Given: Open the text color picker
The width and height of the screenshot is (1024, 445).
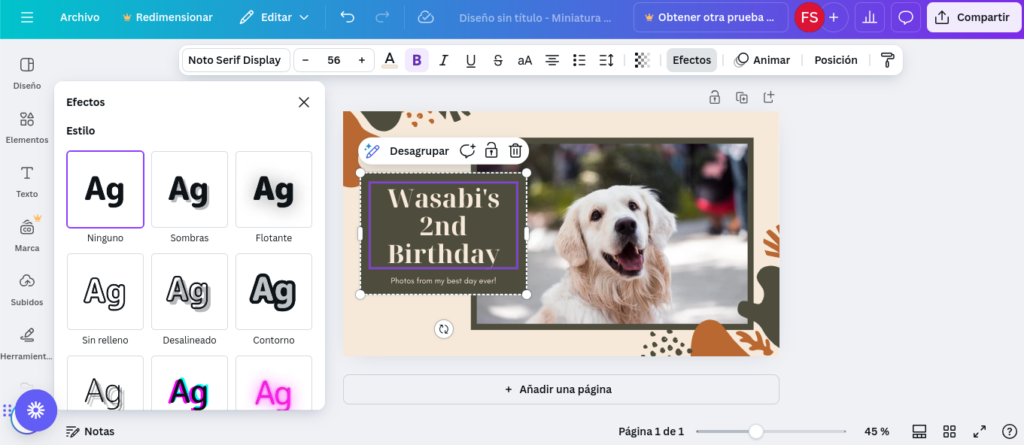Looking at the screenshot, I should pos(390,60).
